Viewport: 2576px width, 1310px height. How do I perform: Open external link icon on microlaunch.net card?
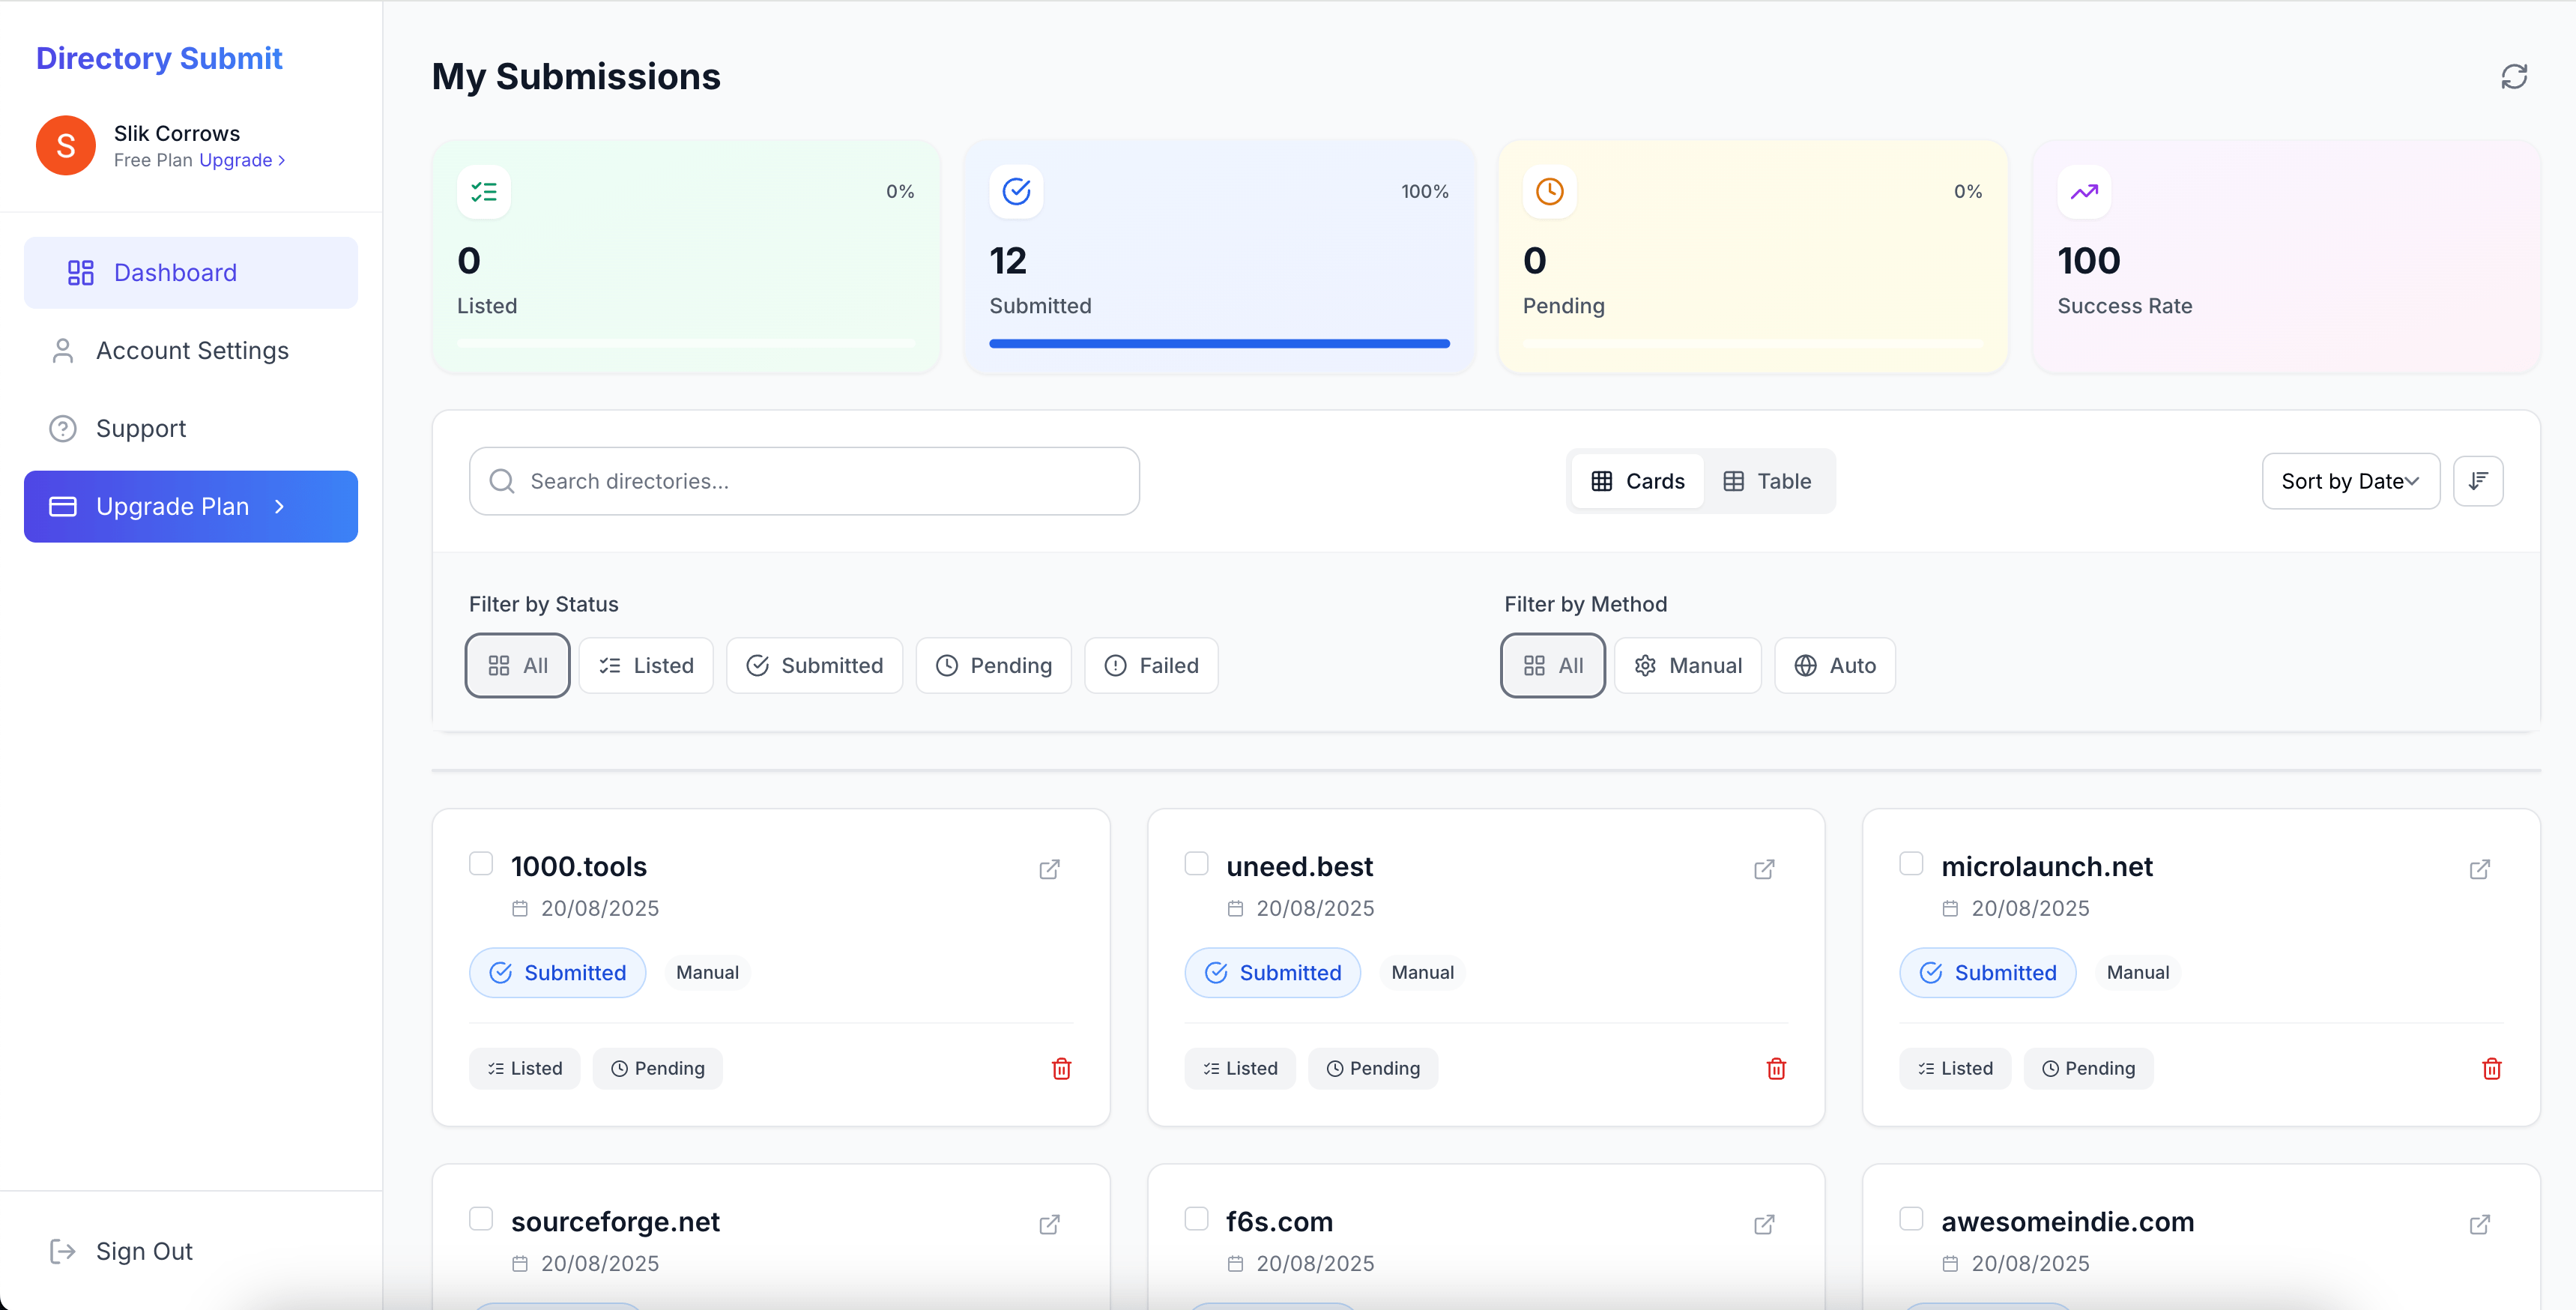pyautogui.click(x=2479, y=869)
